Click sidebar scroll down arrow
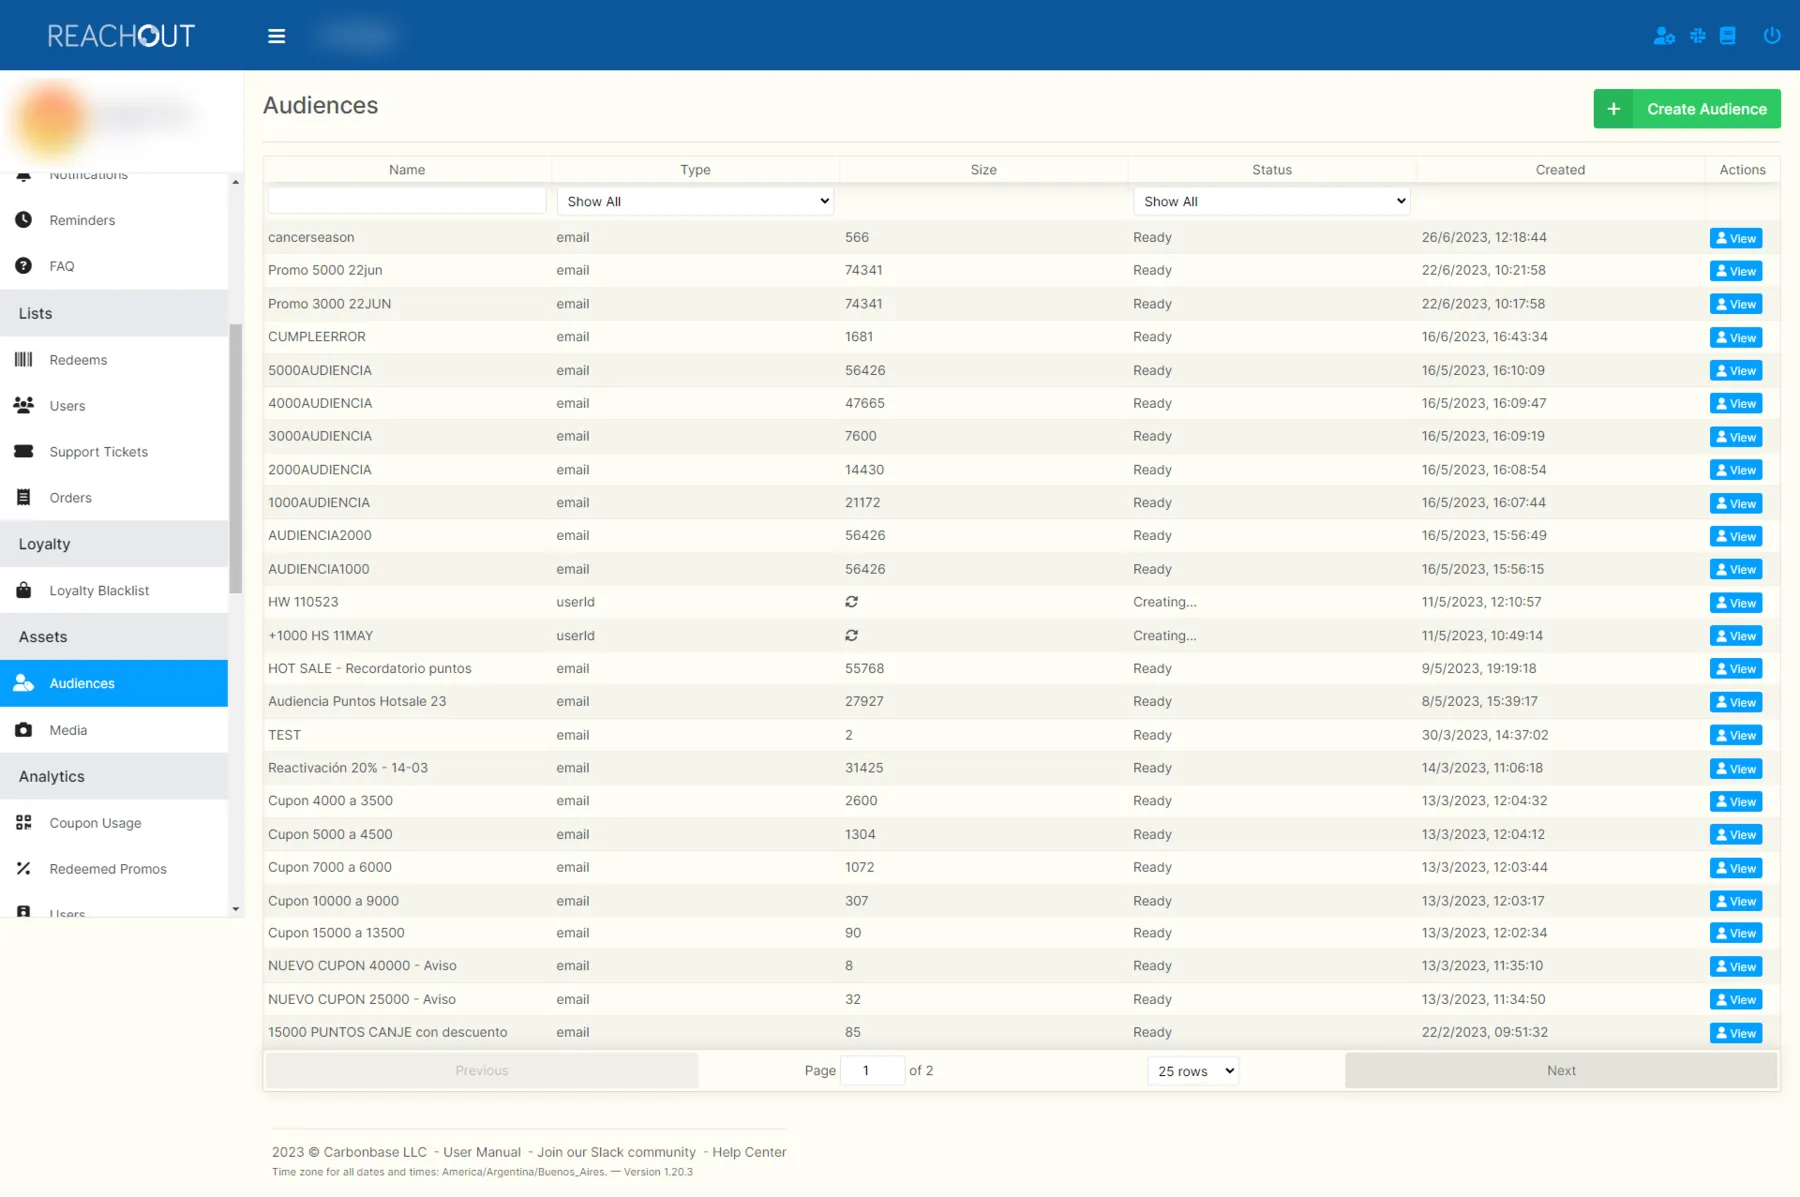The width and height of the screenshot is (1800, 1197). [x=236, y=909]
